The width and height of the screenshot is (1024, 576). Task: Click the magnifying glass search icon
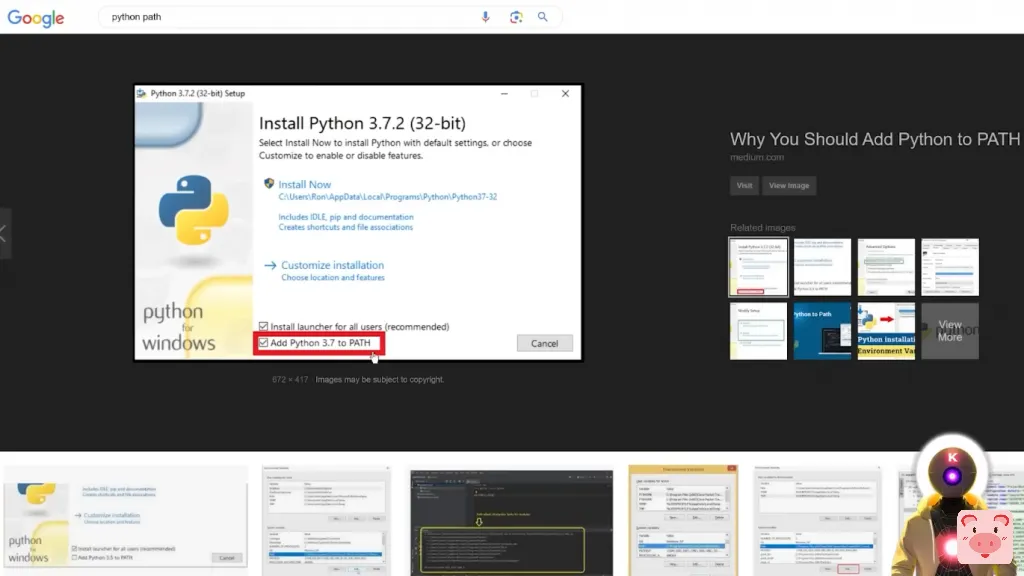pyautogui.click(x=543, y=17)
